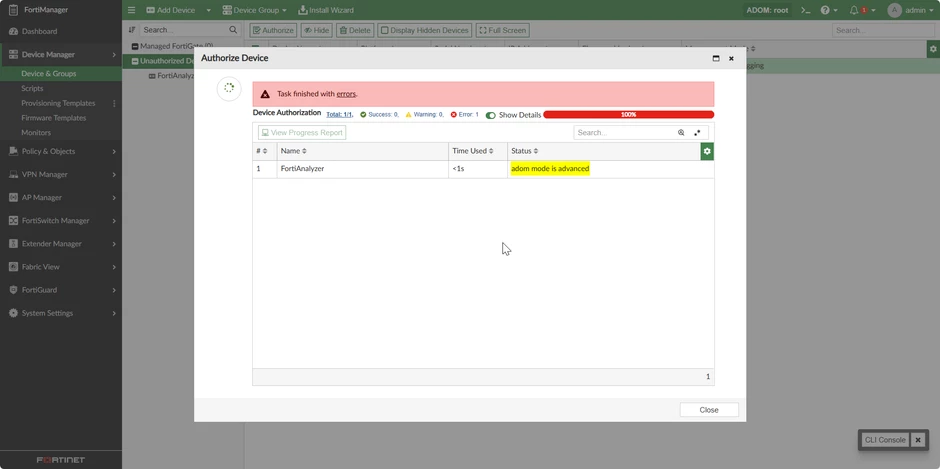940x469 pixels.
Task: Maximize the Authorize Device dialog
Action: tap(716, 58)
